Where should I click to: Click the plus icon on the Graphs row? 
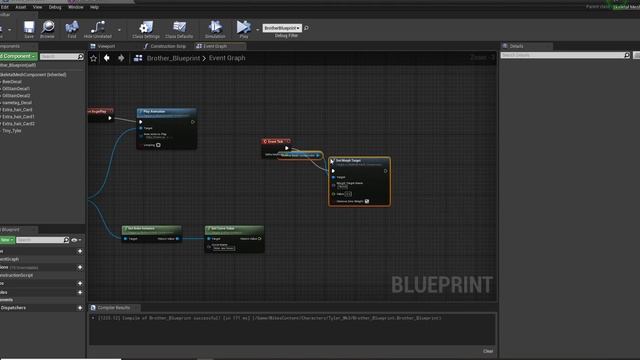pyautogui.click(x=80, y=251)
